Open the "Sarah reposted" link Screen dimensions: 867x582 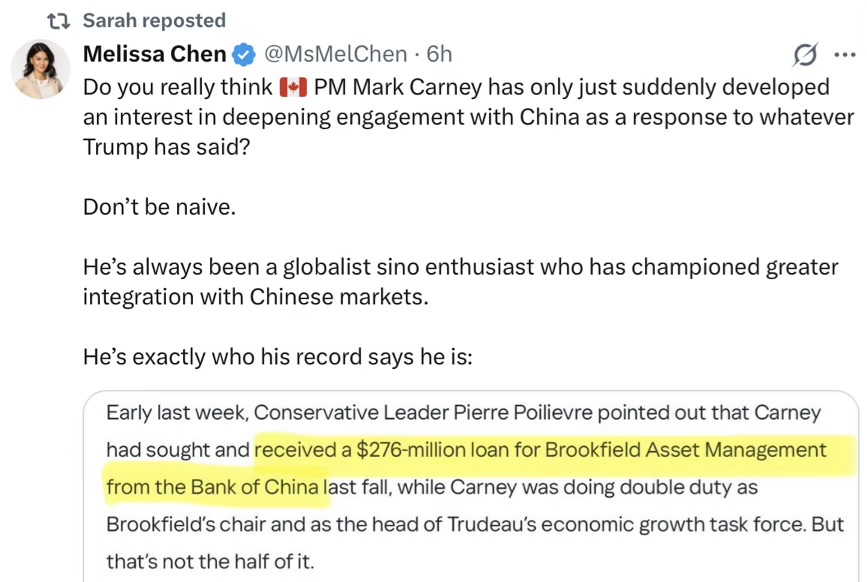pos(154,21)
